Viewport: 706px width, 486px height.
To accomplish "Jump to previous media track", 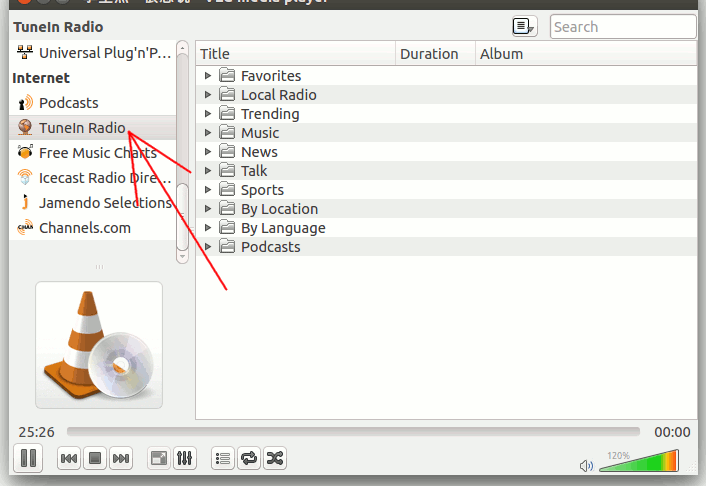I will (x=69, y=459).
